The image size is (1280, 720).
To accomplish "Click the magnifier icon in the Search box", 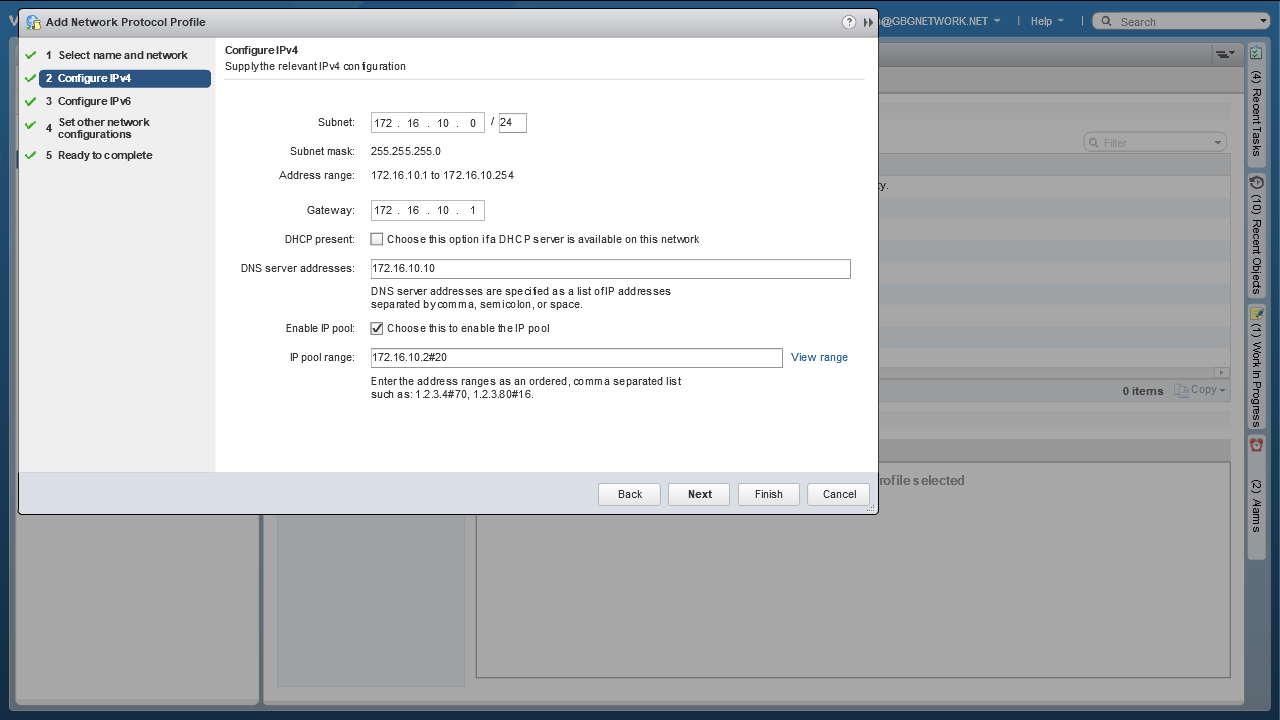I will point(1106,21).
